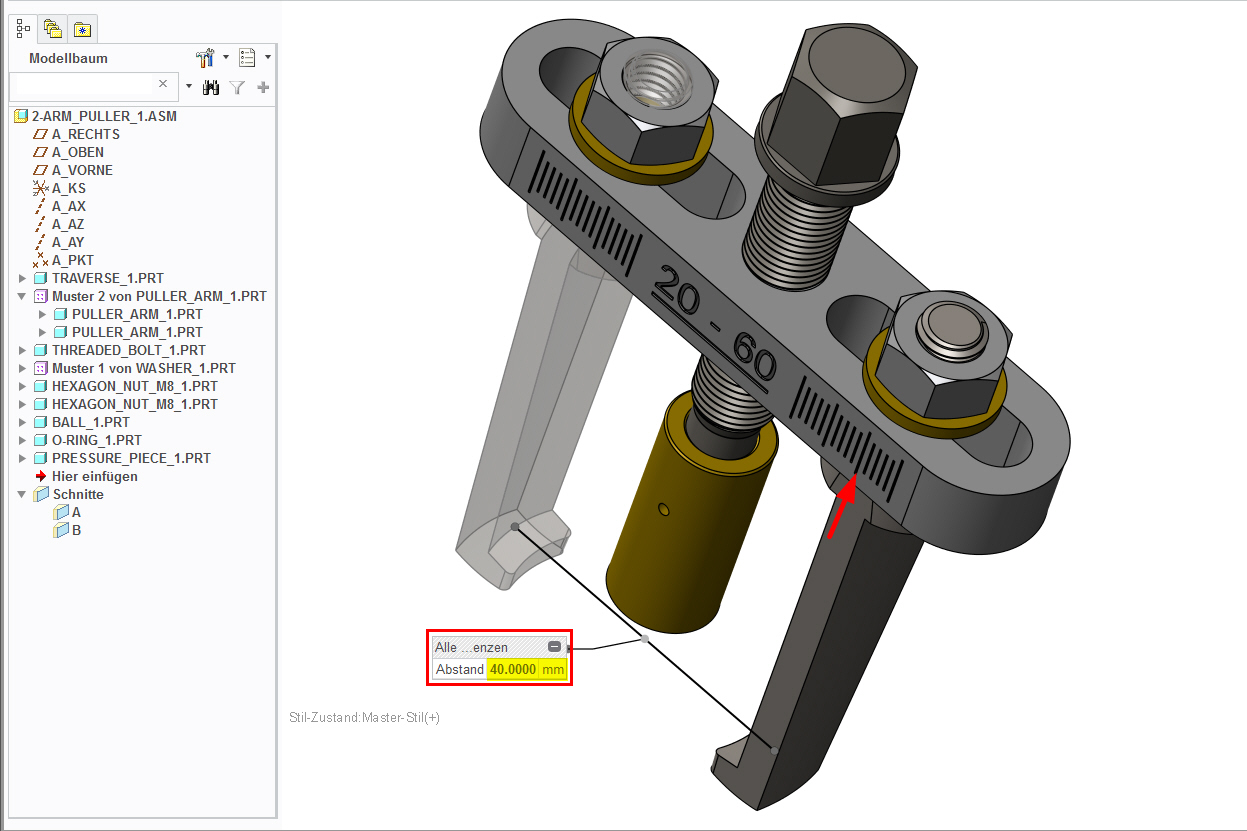Click the Hier einfügen insert marker

tap(86, 476)
